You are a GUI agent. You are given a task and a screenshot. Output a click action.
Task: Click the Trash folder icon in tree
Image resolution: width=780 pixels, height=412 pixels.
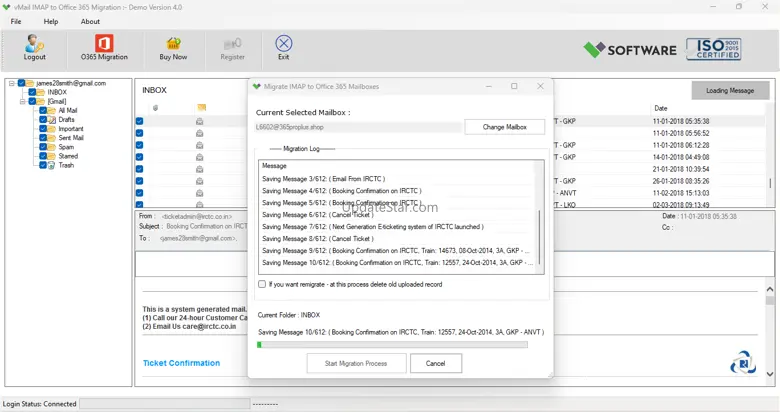[51, 165]
